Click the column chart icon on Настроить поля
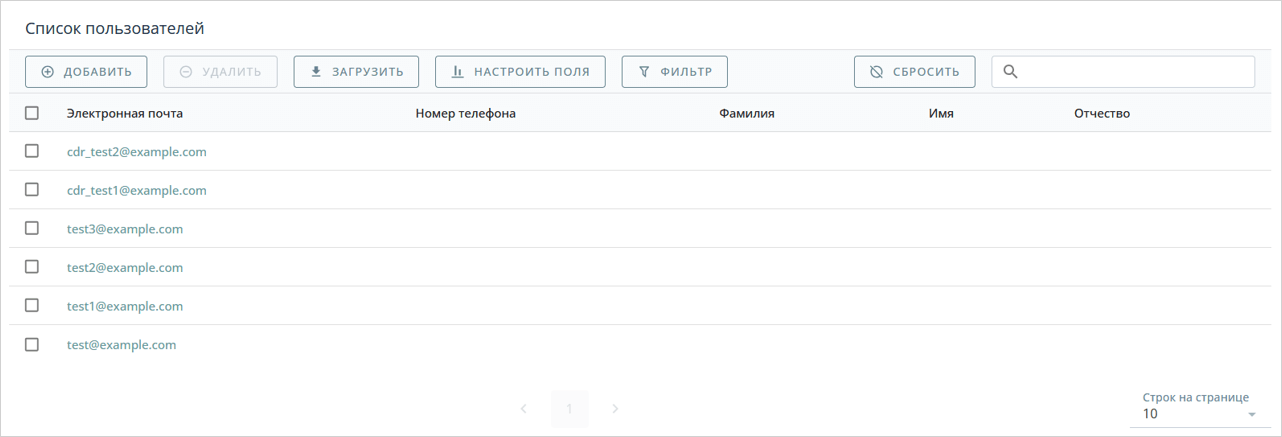1282x437 pixels. coord(457,72)
